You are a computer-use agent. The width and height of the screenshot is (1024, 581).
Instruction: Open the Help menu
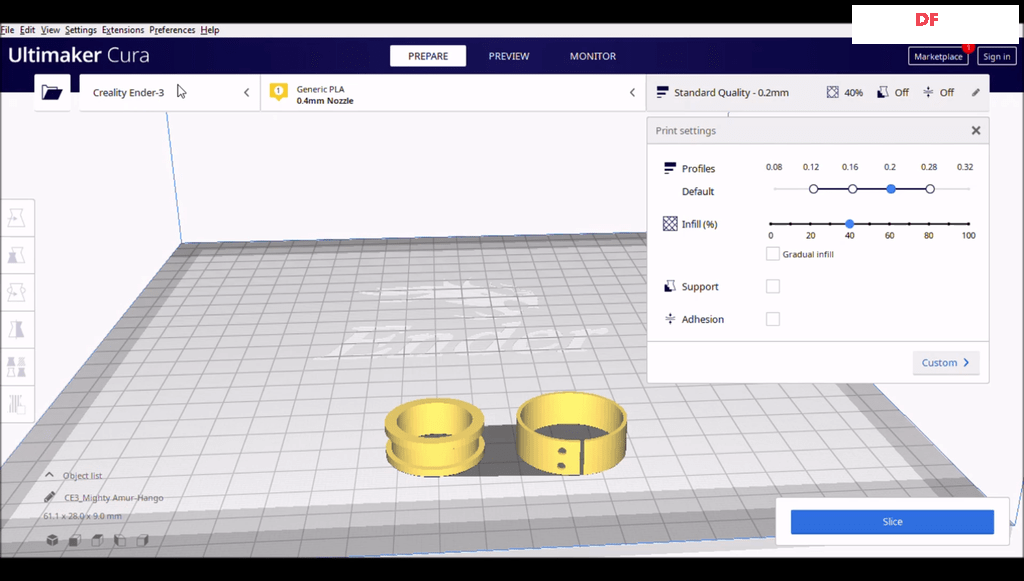(210, 30)
